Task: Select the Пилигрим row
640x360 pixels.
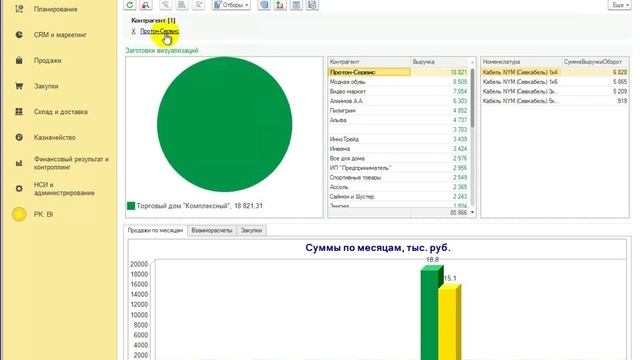Action: tap(398, 111)
